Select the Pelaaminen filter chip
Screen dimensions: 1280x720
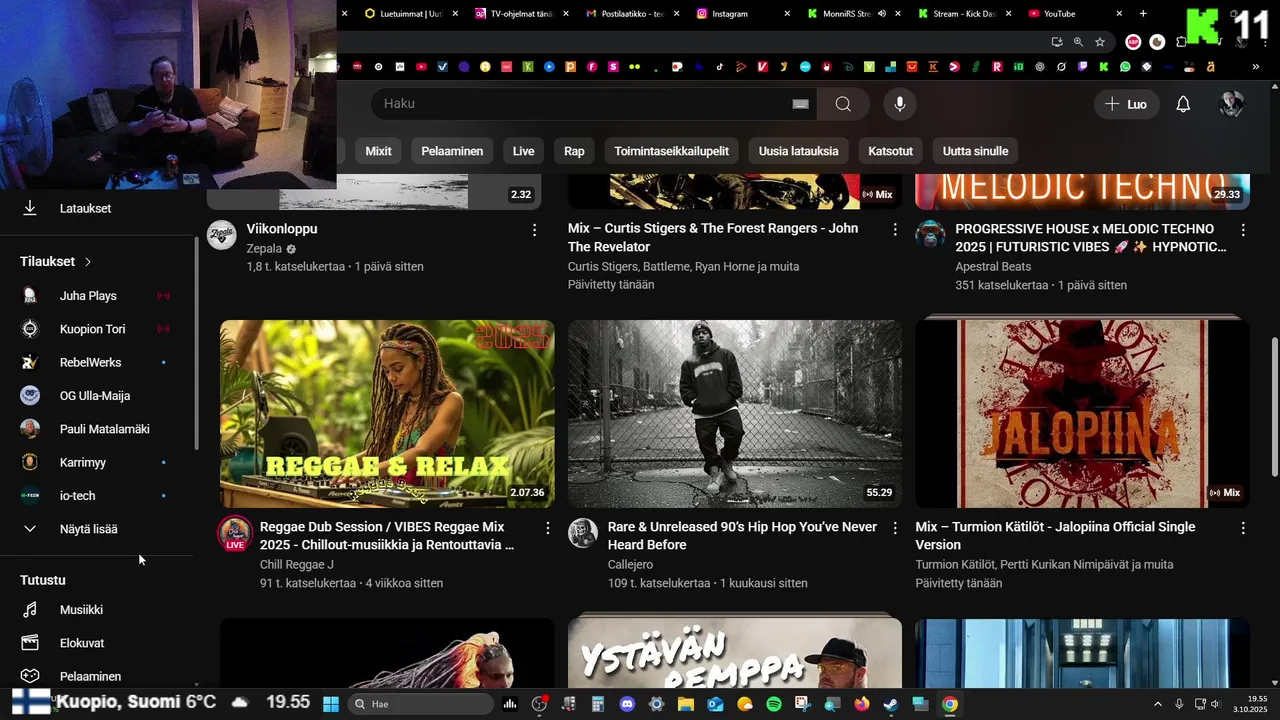point(452,151)
